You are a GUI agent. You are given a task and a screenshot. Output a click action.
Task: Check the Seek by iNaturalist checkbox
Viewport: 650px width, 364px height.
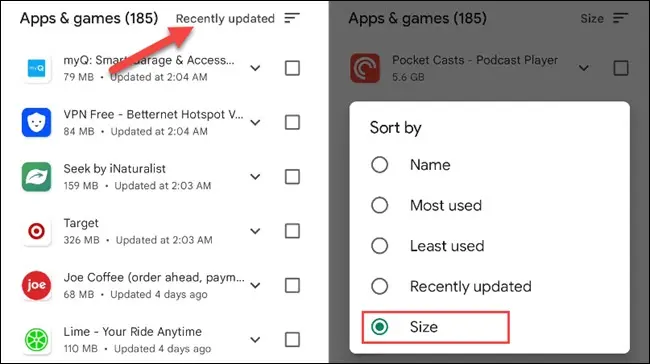(292, 177)
